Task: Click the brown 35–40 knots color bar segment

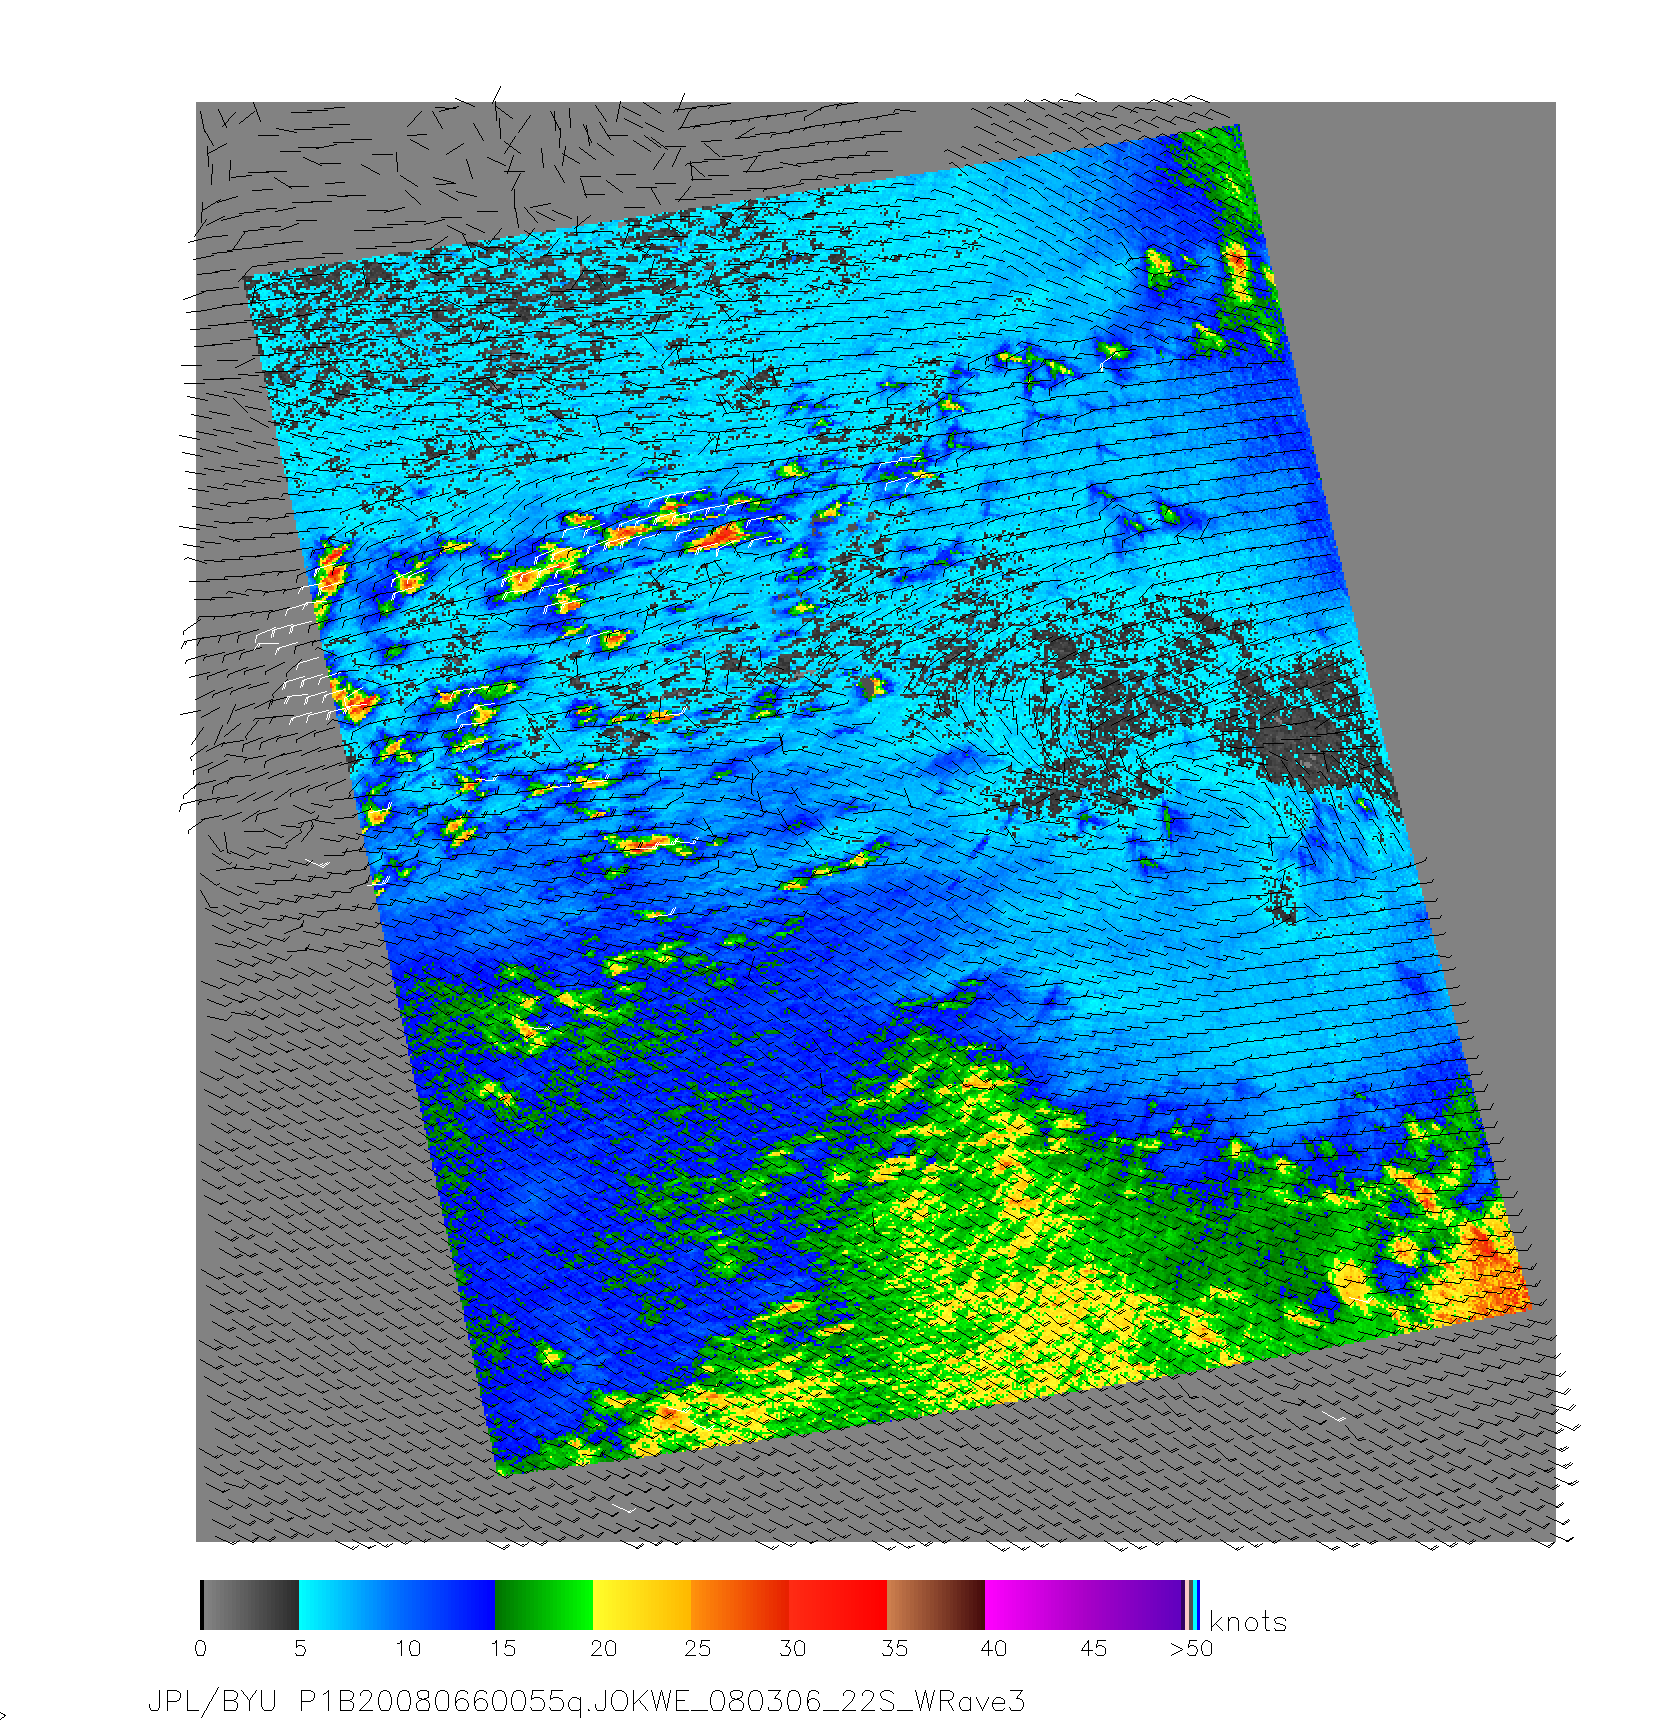Action: (x=936, y=1605)
